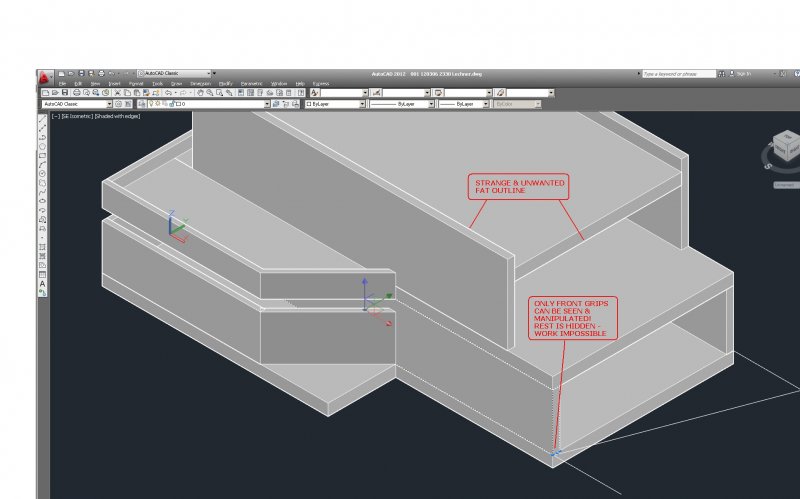800x499 pixels.
Task: Select the Revision Cloud tool
Action: (x=42, y=183)
